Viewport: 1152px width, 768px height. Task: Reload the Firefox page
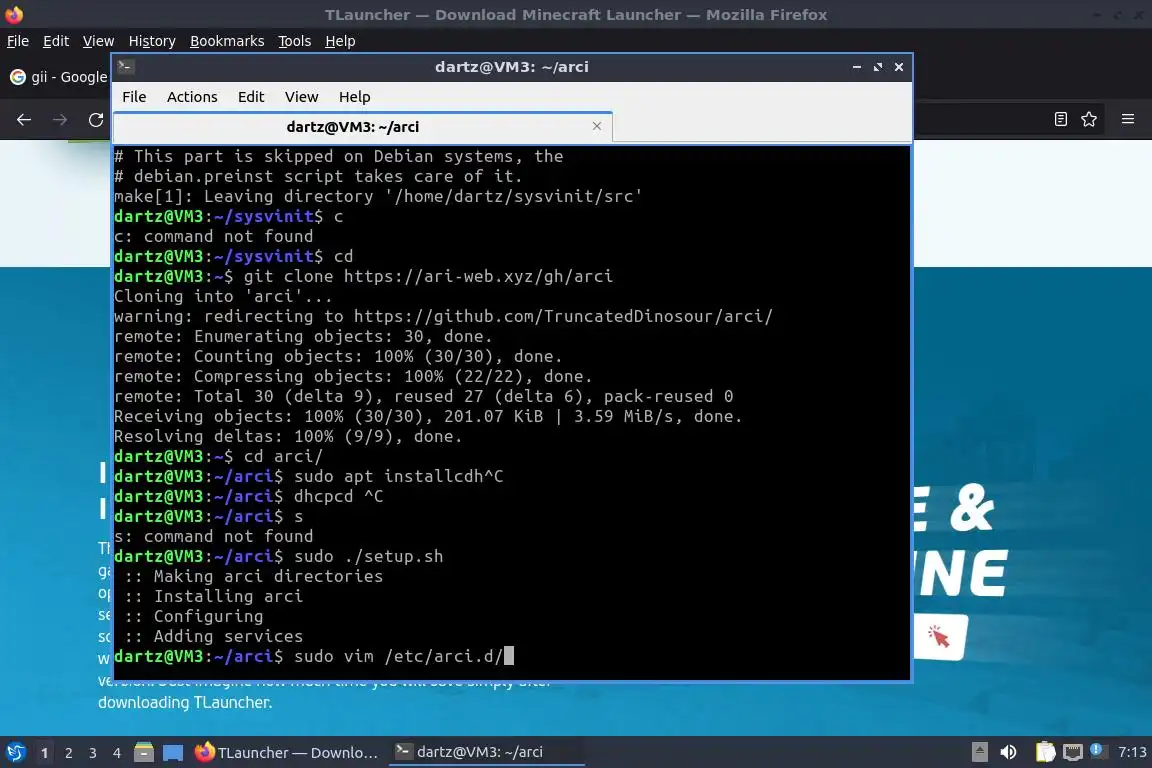click(x=96, y=119)
